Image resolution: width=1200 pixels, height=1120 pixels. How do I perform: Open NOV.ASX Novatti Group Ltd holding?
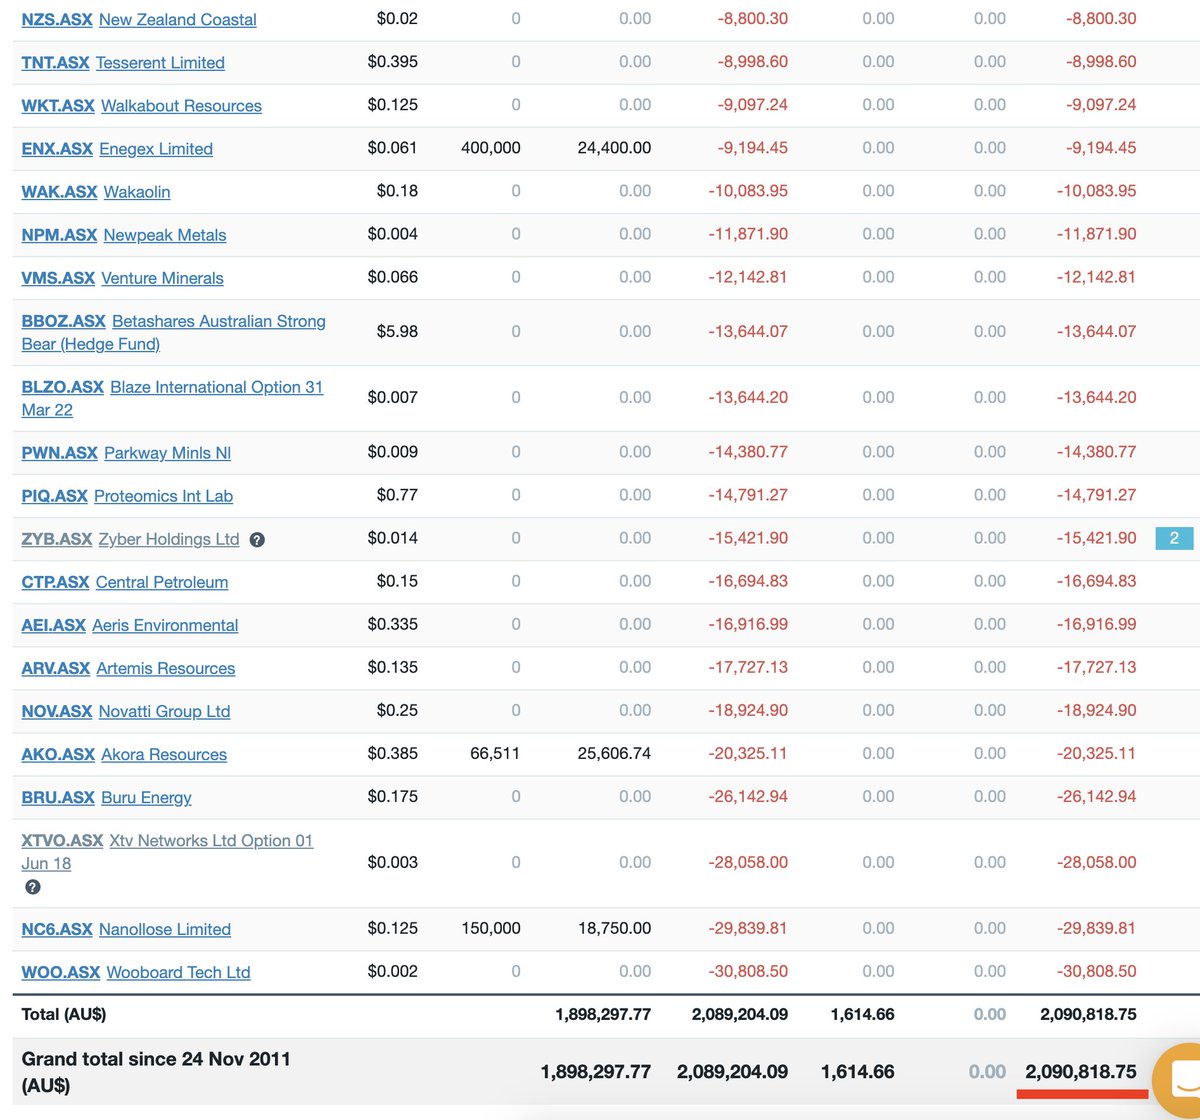point(126,710)
